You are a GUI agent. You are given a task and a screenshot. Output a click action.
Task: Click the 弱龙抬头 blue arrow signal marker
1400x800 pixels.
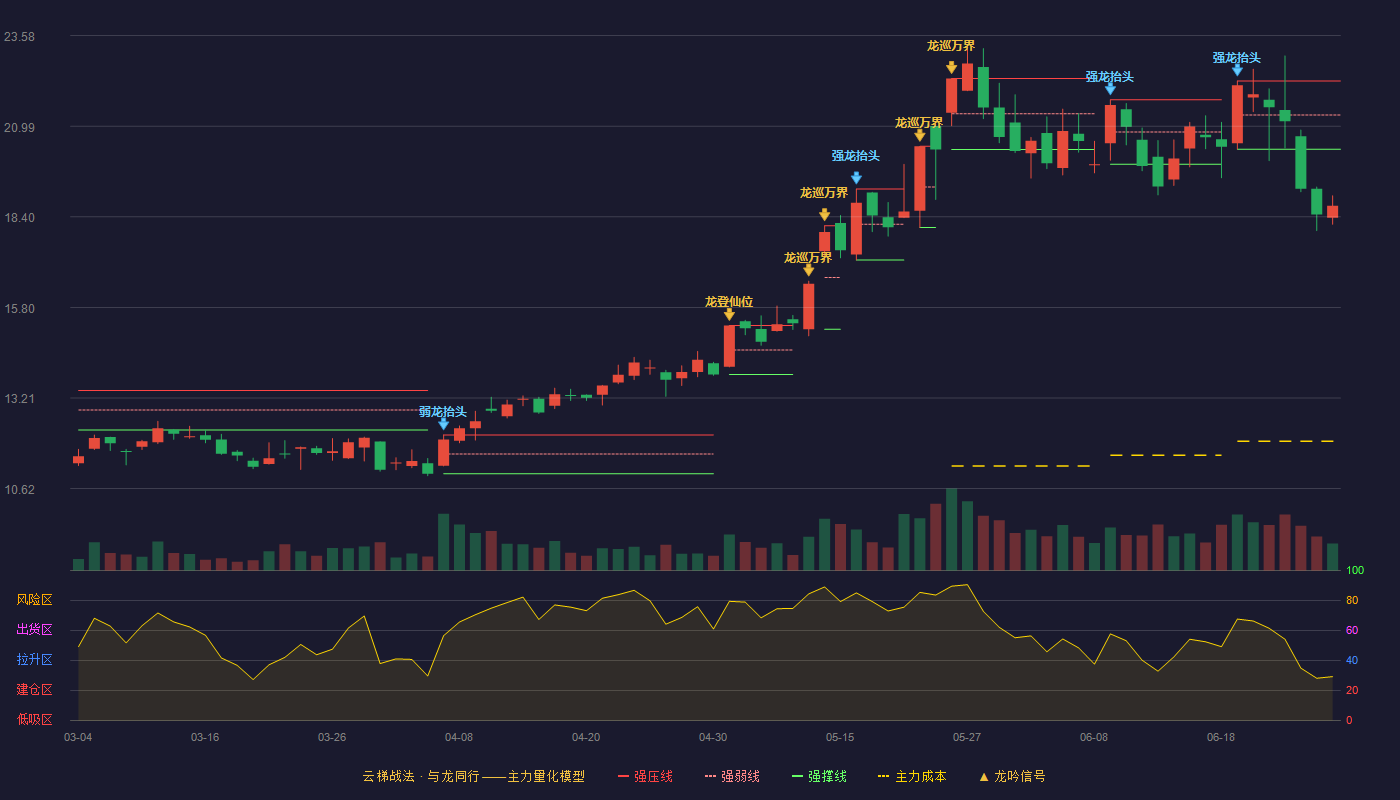point(443,424)
